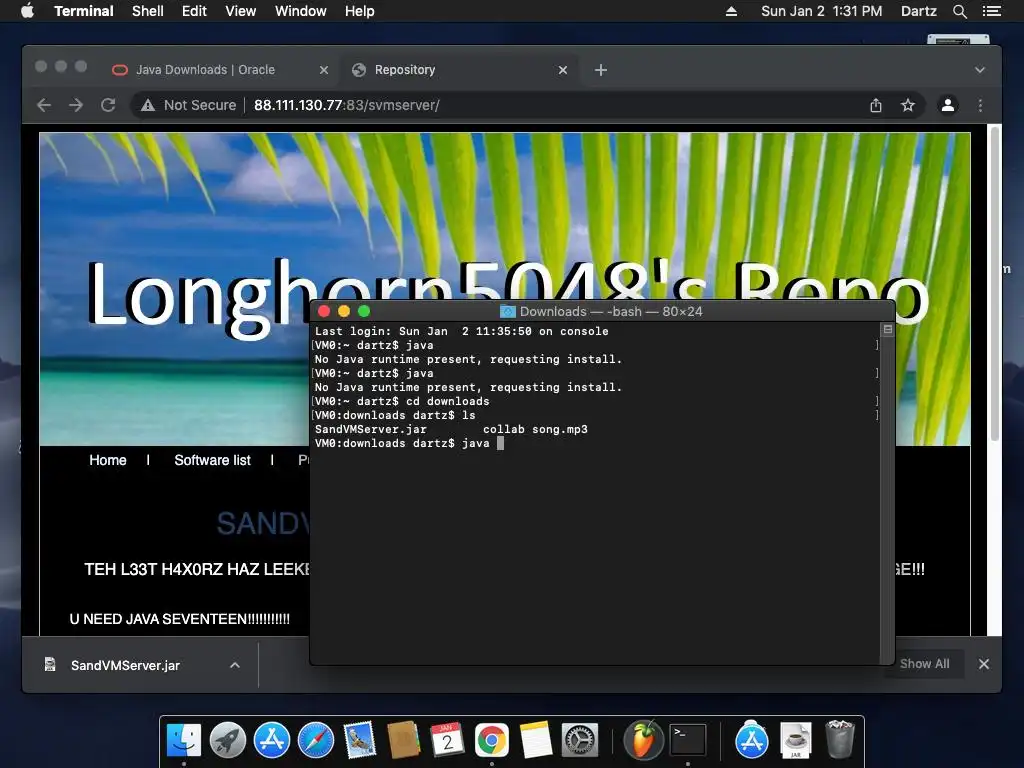Share this page from Chrome address bar
This screenshot has width=1024, height=768.
pos(876,105)
